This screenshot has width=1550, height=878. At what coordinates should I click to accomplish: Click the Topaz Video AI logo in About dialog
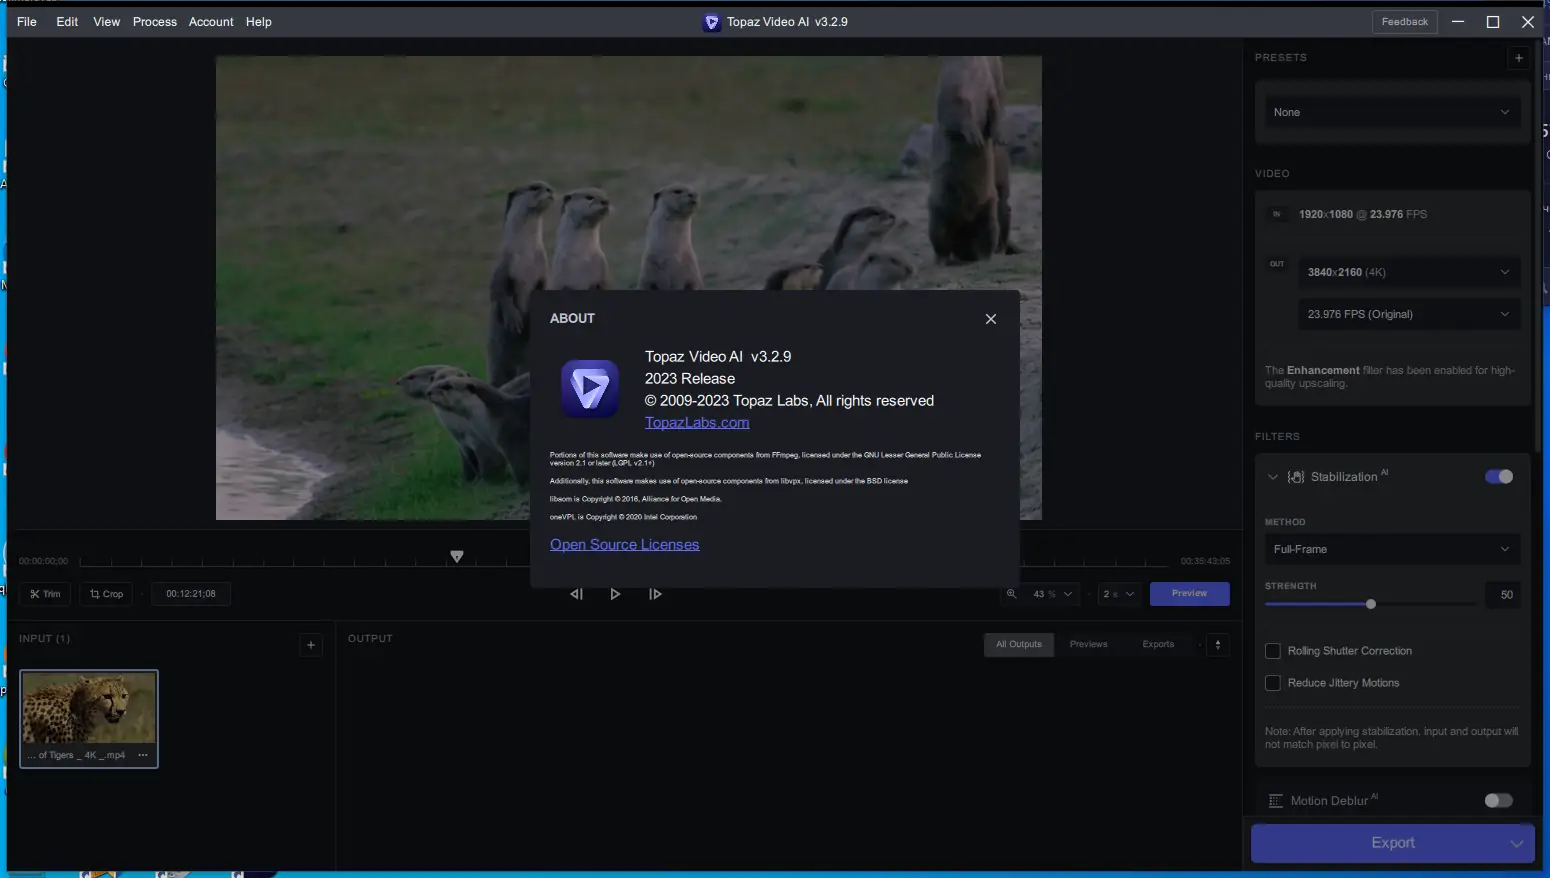click(590, 388)
